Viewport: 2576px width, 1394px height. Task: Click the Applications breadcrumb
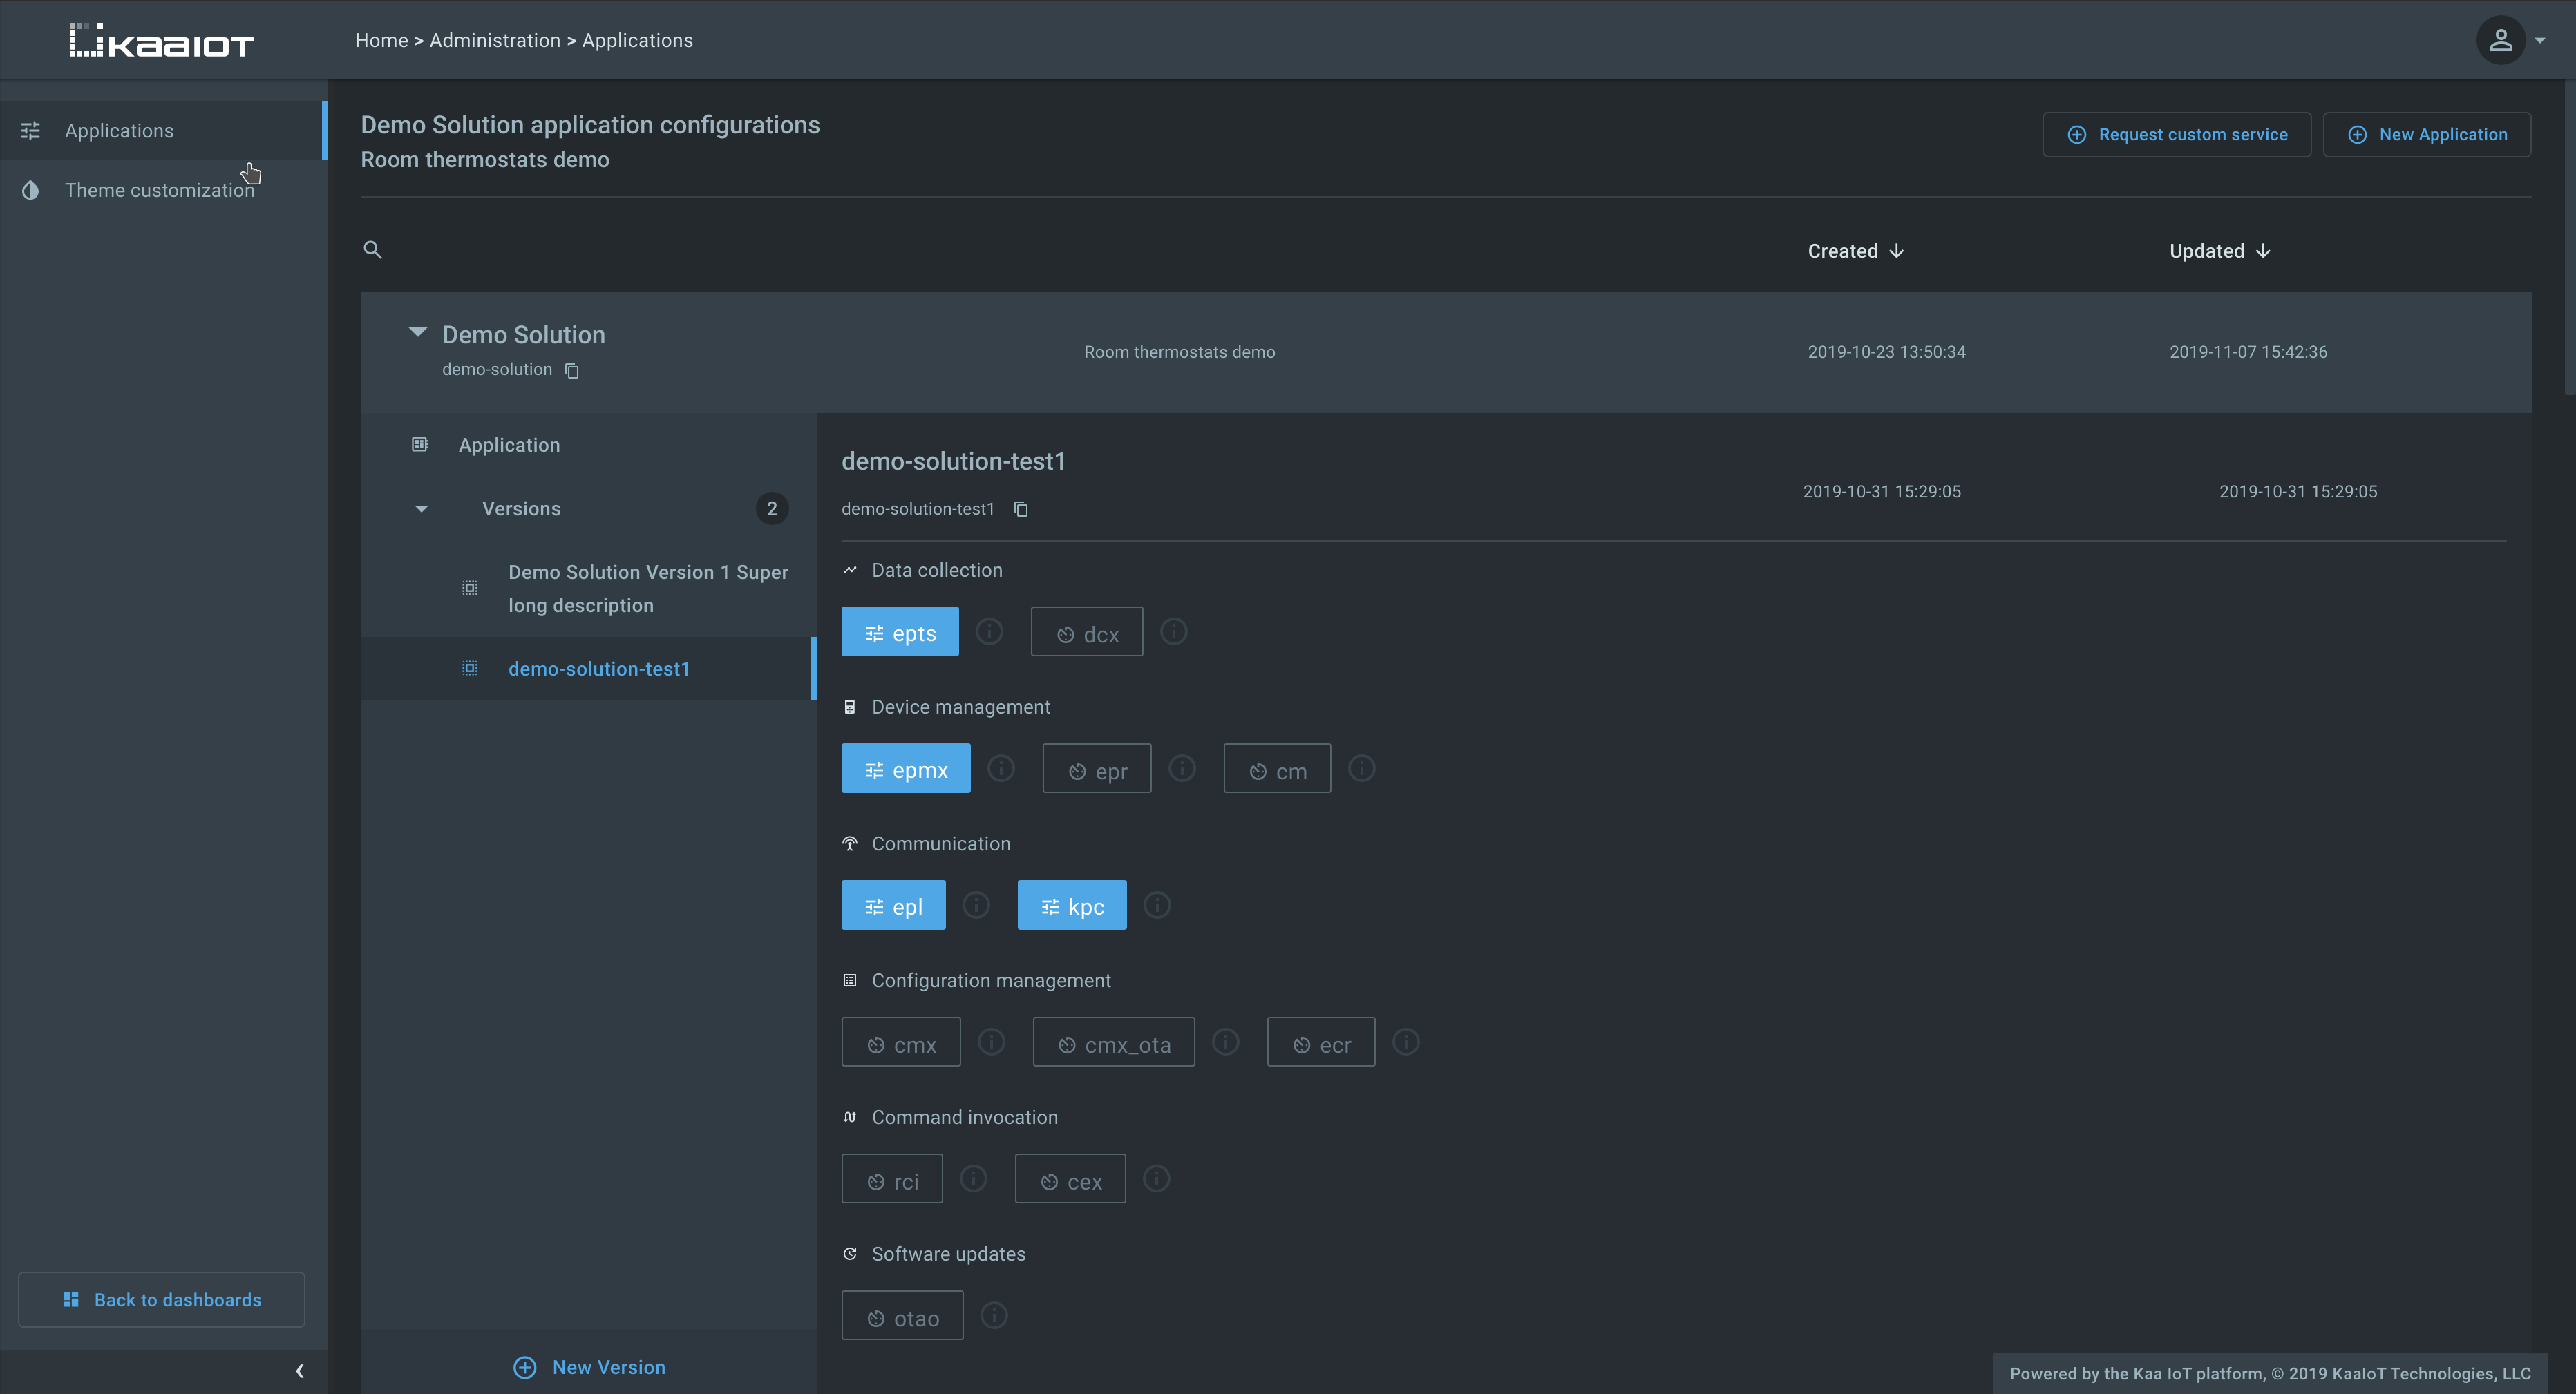(637, 40)
